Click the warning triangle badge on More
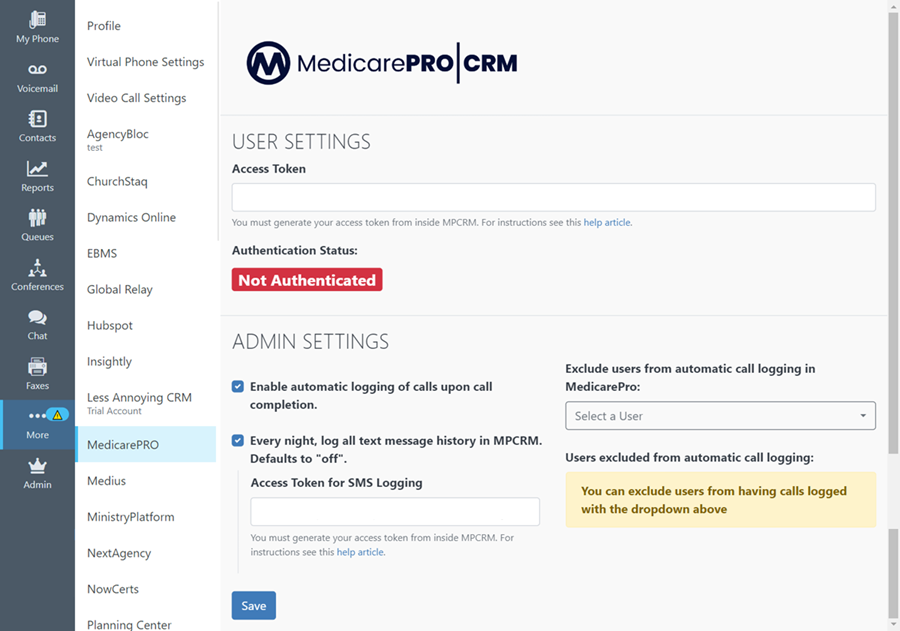This screenshot has width=900, height=631. click(57, 415)
